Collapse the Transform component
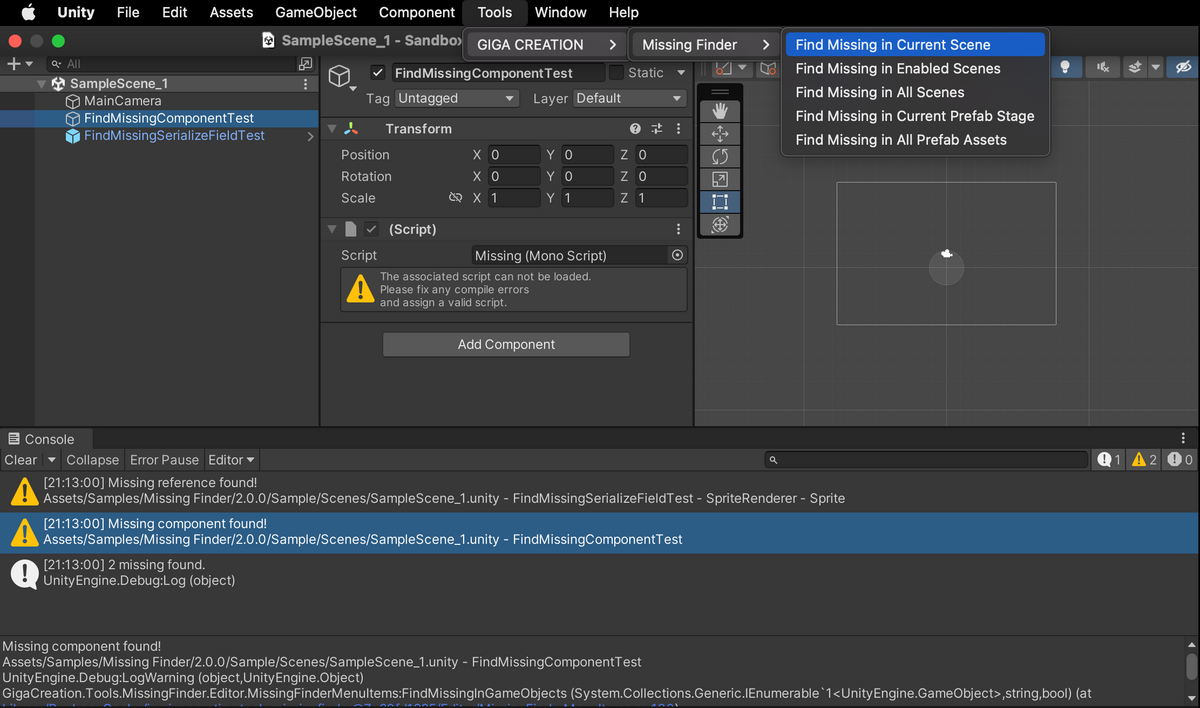This screenshot has width=1200, height=708. coord(332,128)
